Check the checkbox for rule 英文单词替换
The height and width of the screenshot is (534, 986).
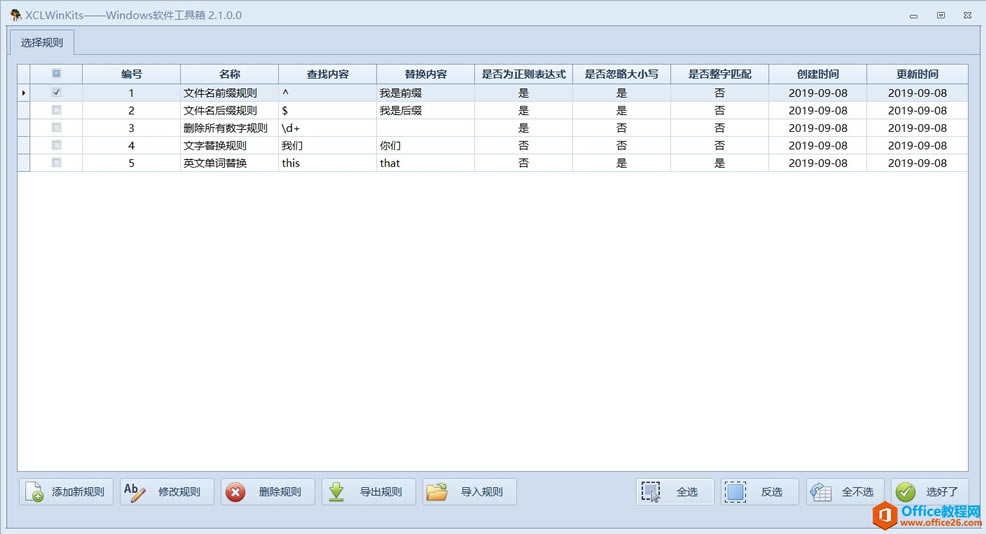[x=57, y=163]
